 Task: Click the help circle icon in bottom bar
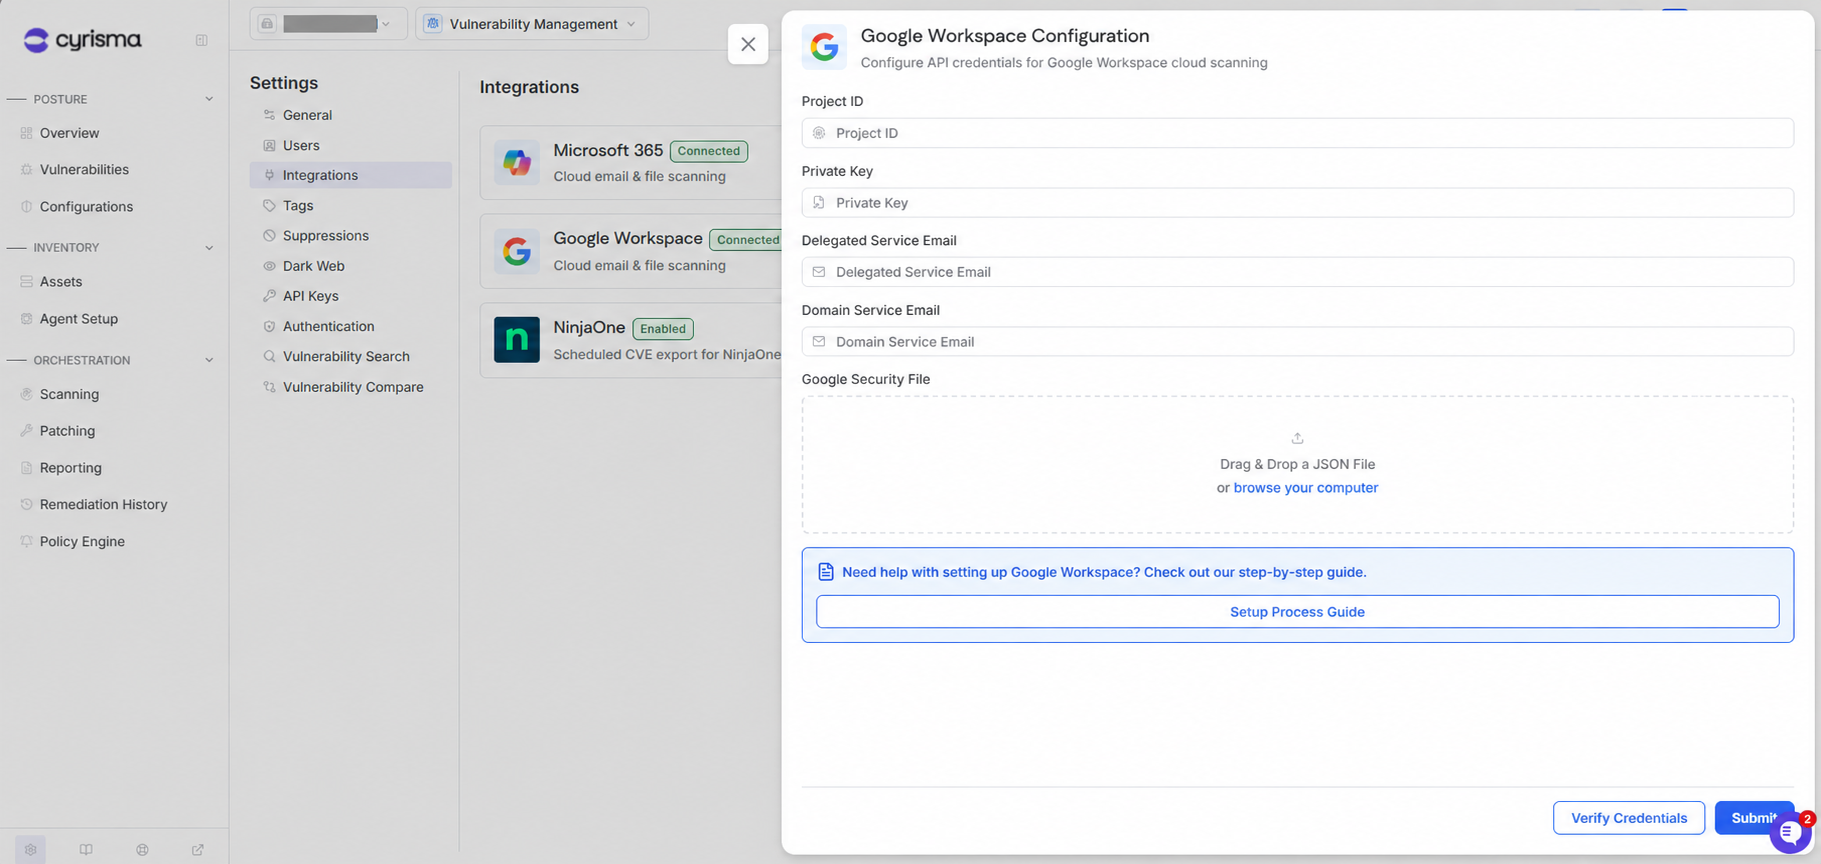142,849
